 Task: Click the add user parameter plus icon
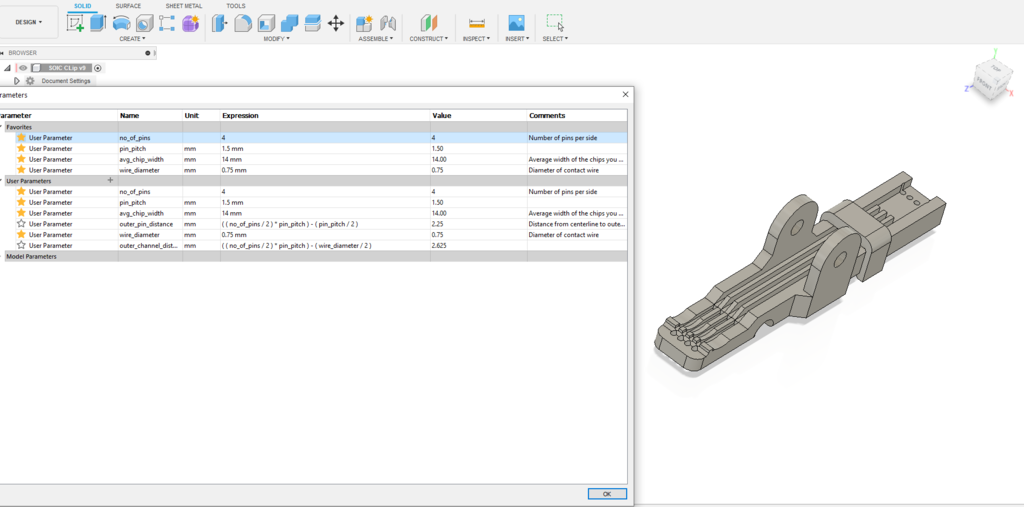(110, 181)
